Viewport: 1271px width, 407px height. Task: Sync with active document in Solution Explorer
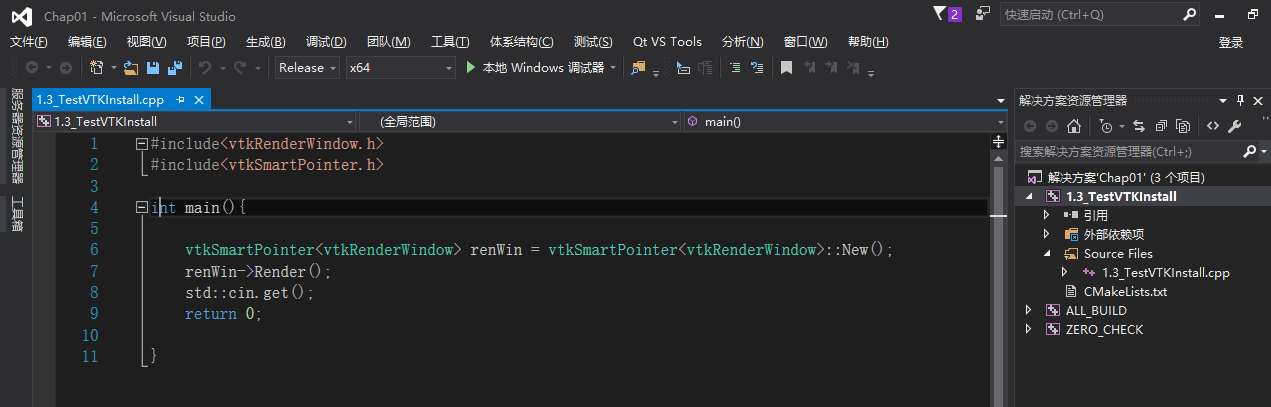[1139, 126]
